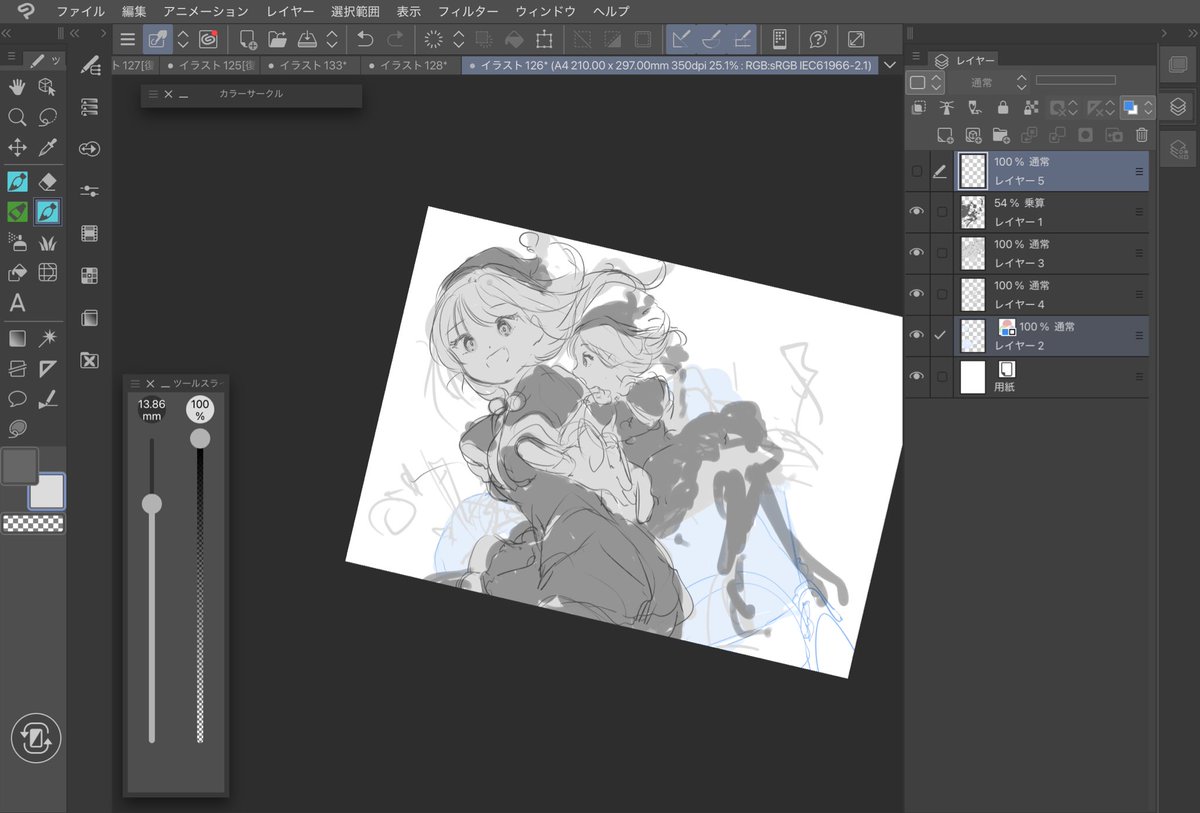Image resolution: width=1200 pixels, height=813 pixels.
Task: Open Clip Studio via the spiral icon
Action: (x=208, y=40)
